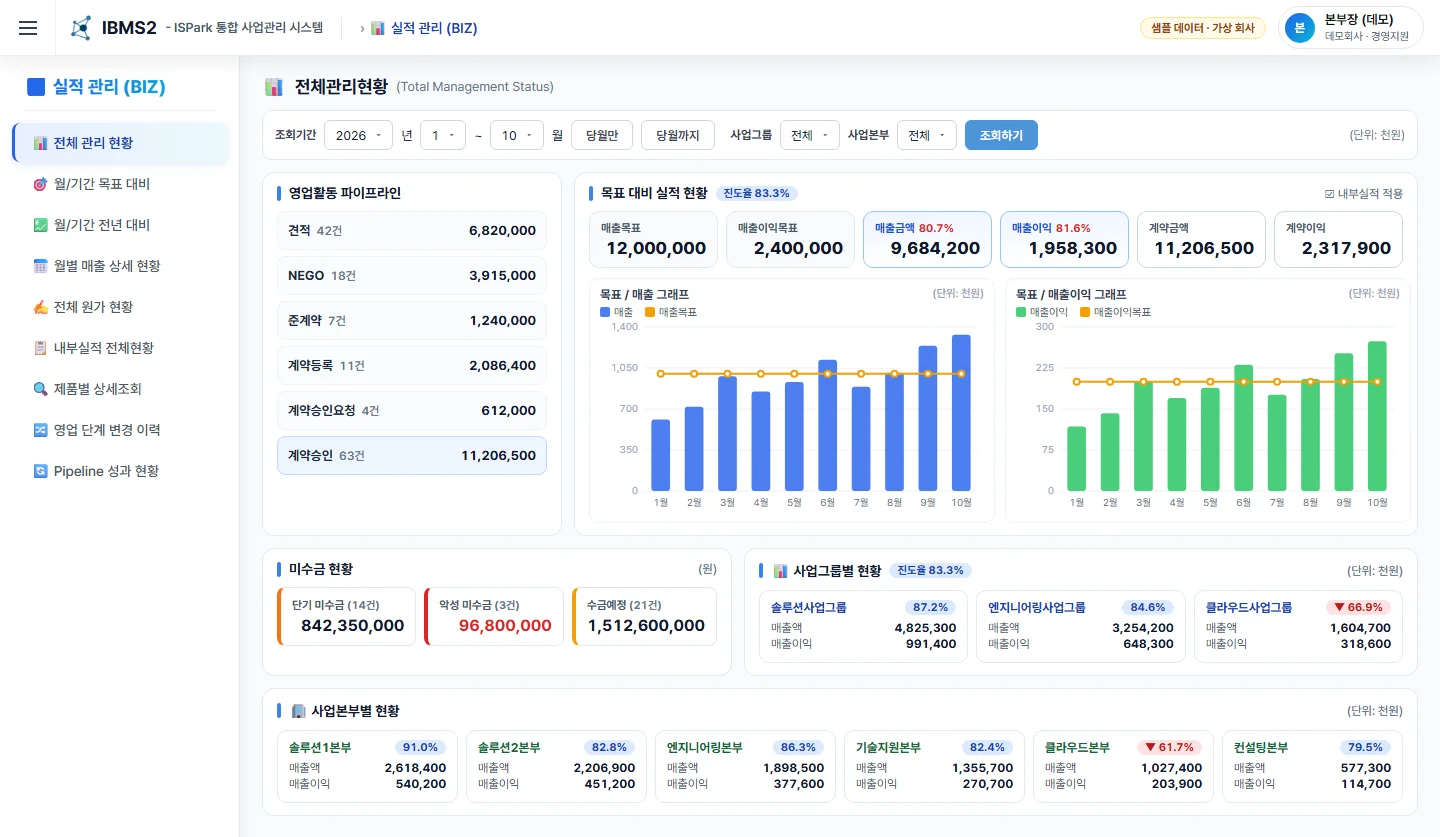Click the 샘플 데이터 · 가상 회사 badge
This screenshot has width=1440, height=837.
pos(1203,28)
